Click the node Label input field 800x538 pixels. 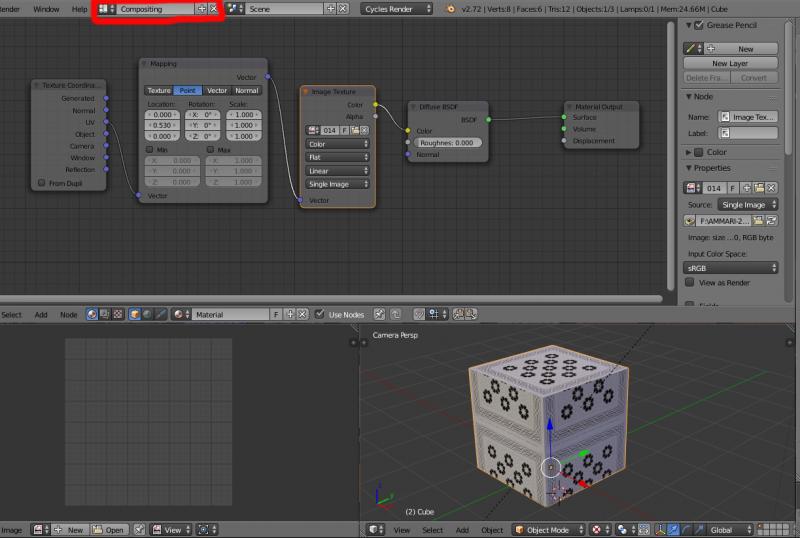coord(748,132)
